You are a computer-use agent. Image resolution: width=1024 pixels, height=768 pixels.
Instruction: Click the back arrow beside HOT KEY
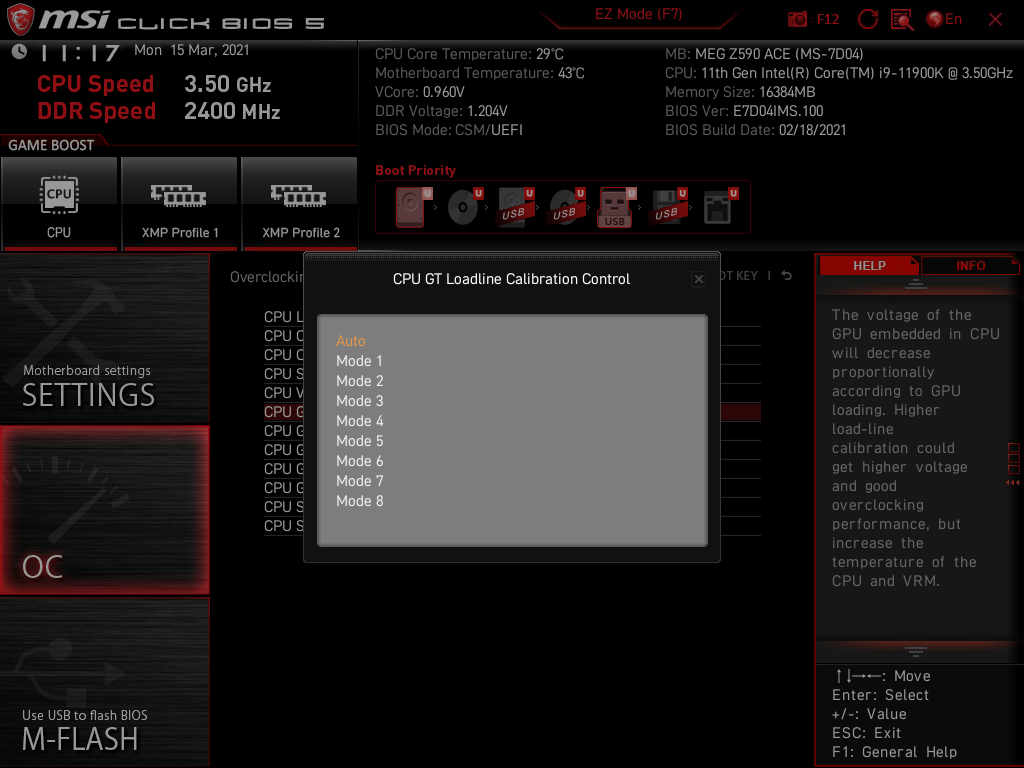pyautogui.click(x=787, y=276)
